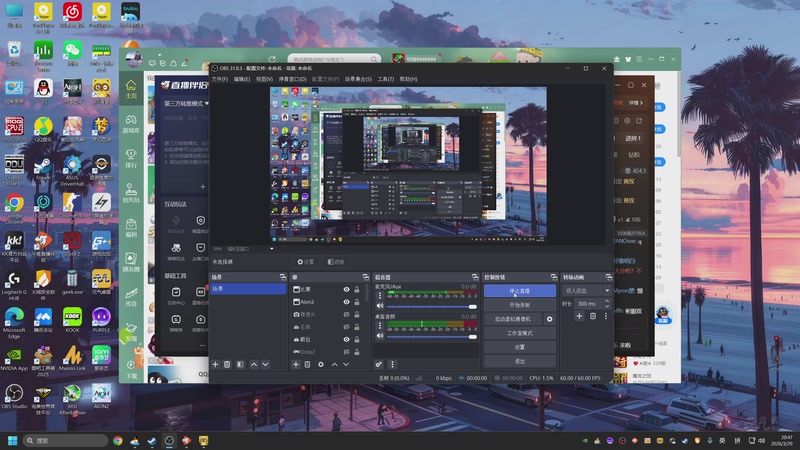Open preview scaling dropdown below preview
The height and width of the screenshot is (450, 800).
[x=271, y=248]
